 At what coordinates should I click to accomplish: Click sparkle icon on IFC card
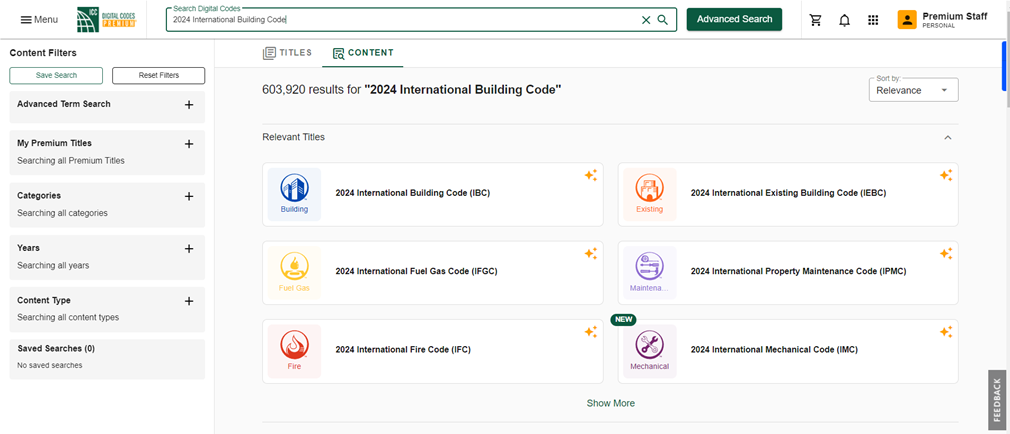(x=591, y=332)
